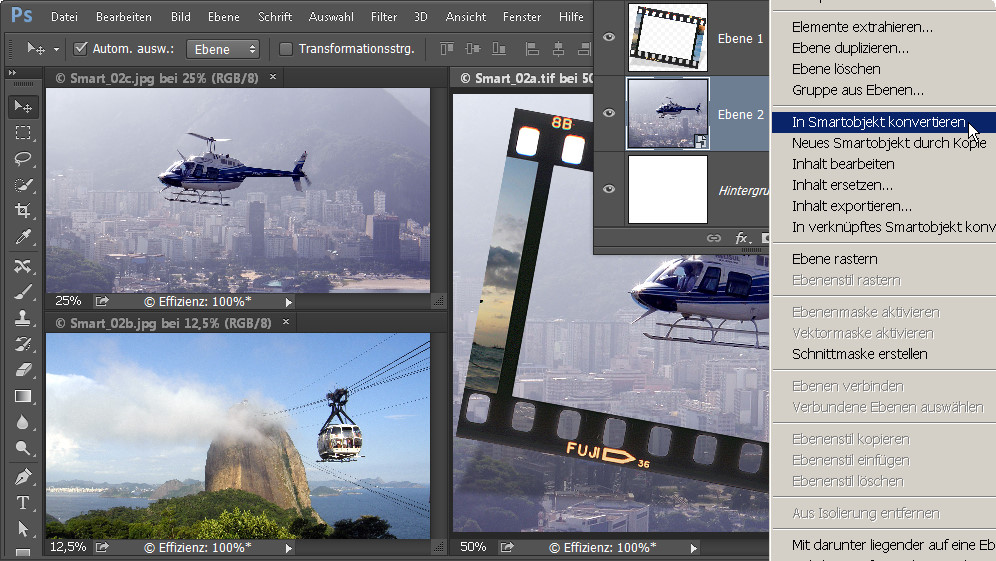Select the Path Selection tool
The image size is (996, 561).
click(x=23, y=529)
